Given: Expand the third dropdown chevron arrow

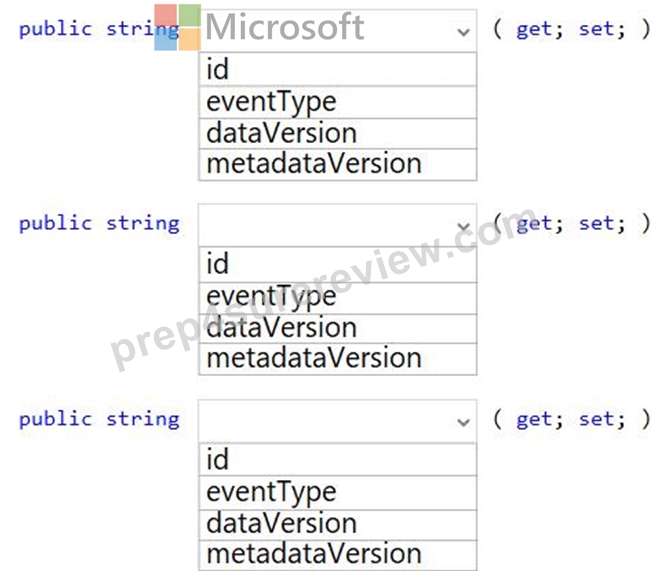Looking at the screenshot, I should click(463, 422).
